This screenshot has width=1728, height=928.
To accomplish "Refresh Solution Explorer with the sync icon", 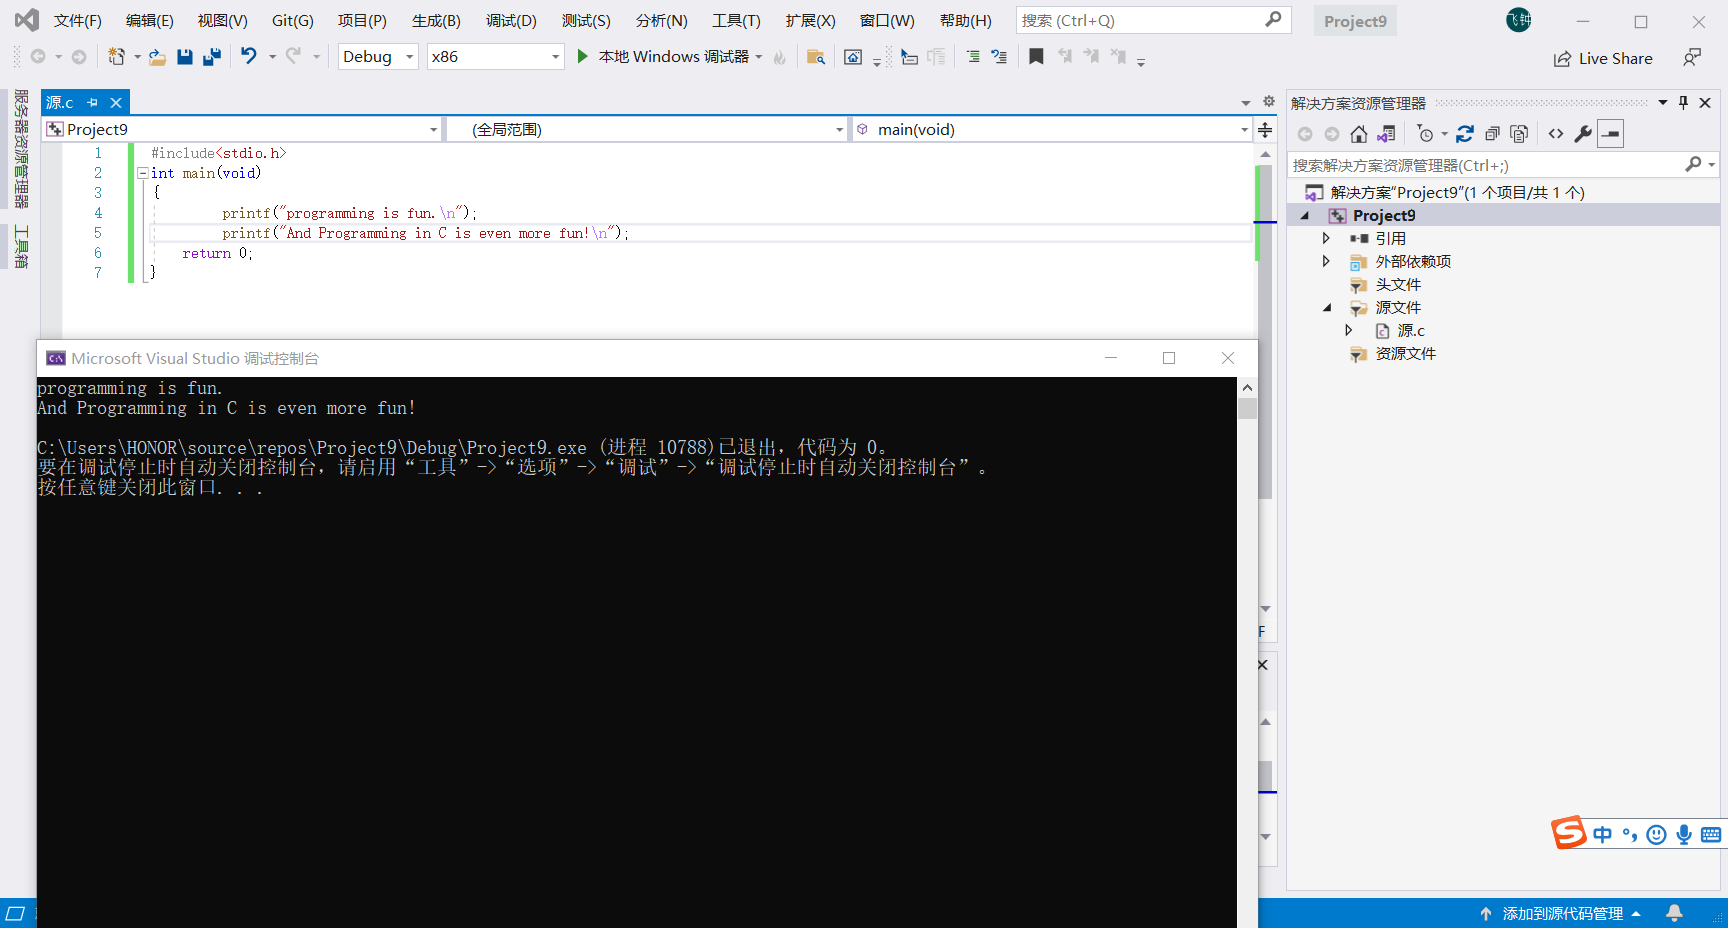I will click(x=1465, y=134).
